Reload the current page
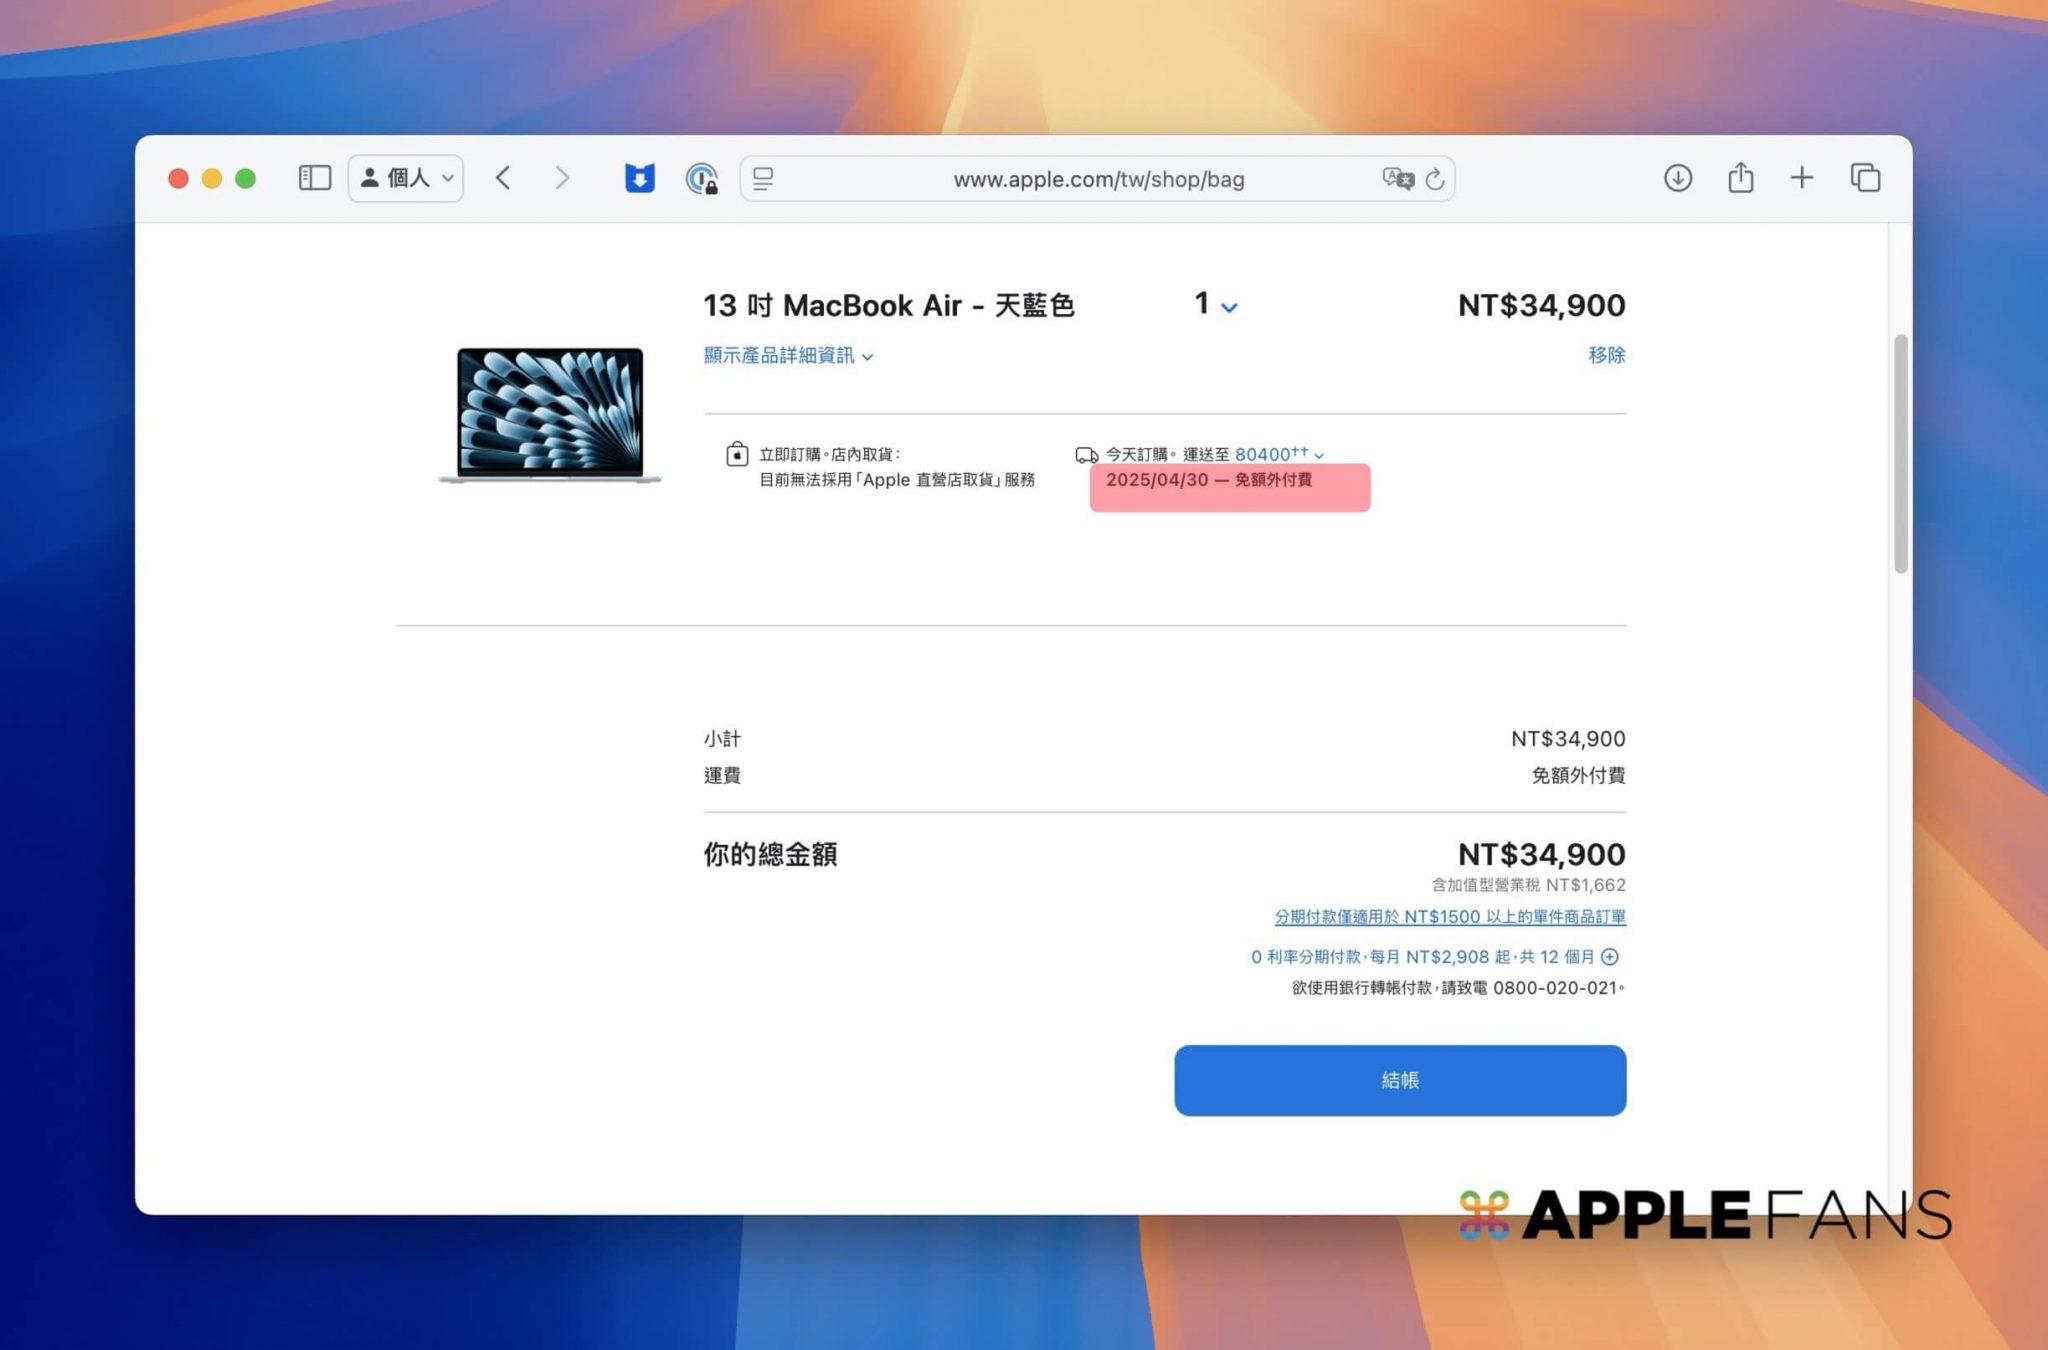This screenshot has width=2048, height=1350. click(1435, 179)
